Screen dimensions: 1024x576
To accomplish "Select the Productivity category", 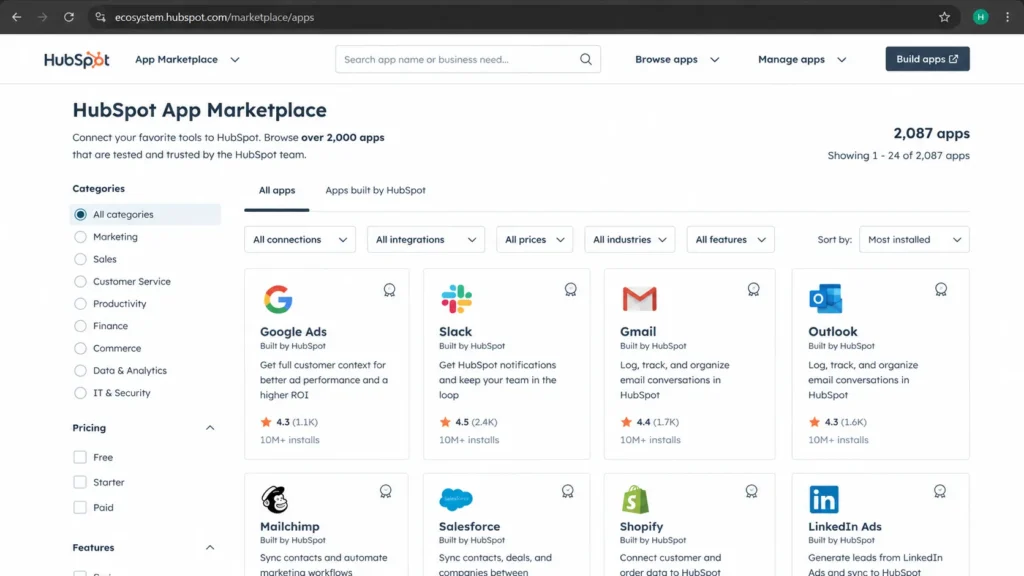I will (80, 304).
